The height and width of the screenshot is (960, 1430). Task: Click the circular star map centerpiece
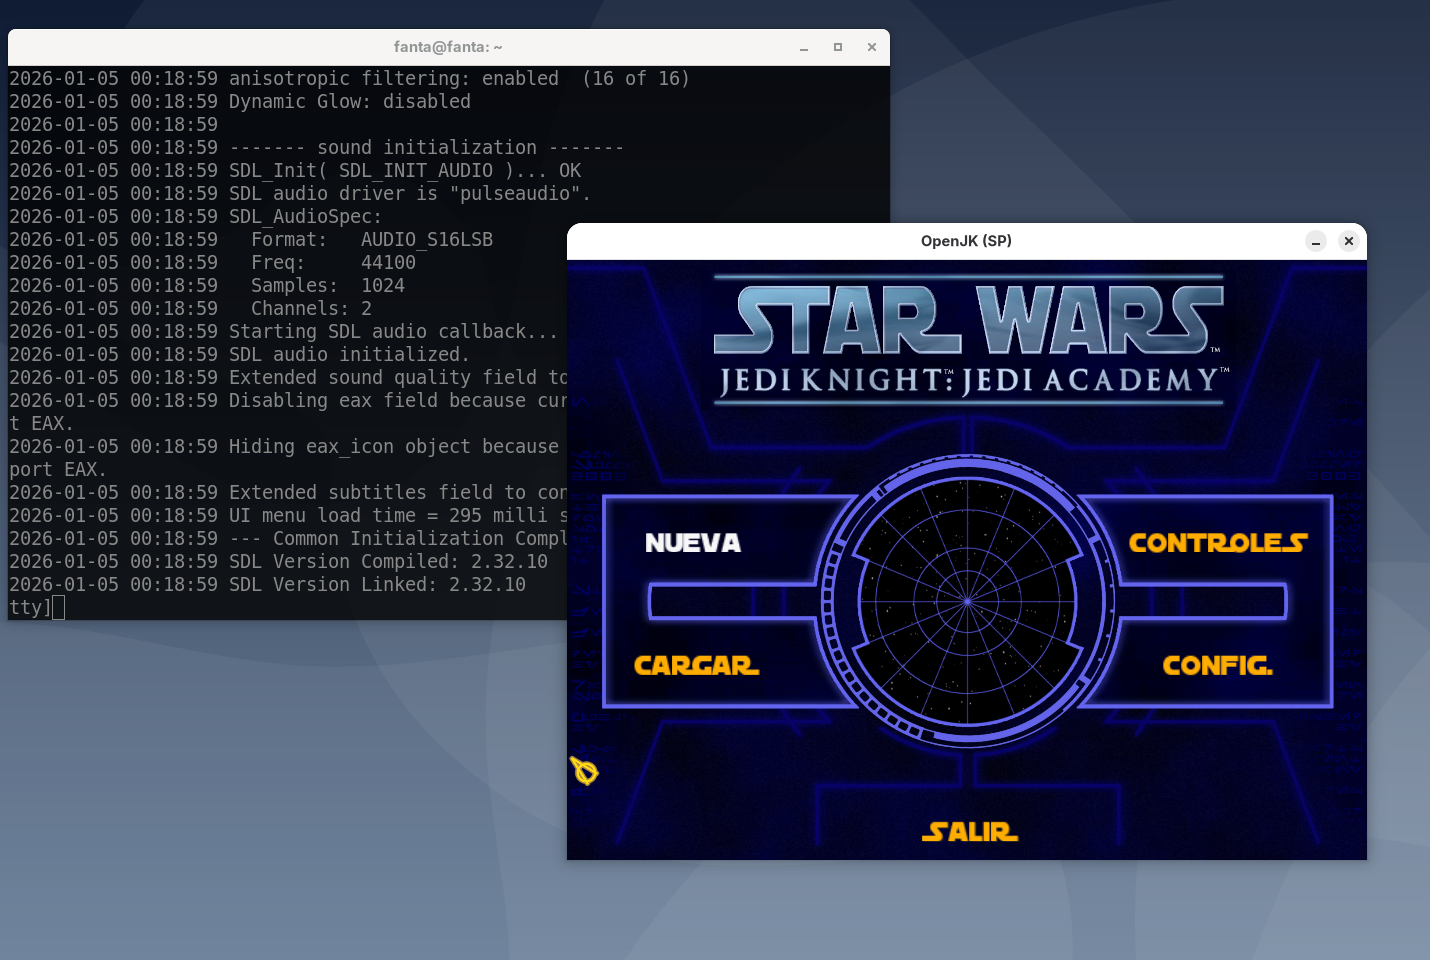(x=967, y=601)
